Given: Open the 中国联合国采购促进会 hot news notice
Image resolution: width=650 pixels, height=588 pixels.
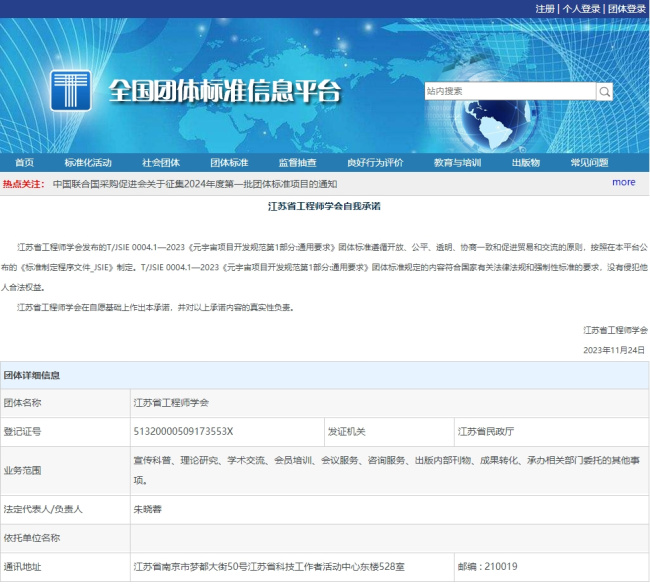Looking at the screenshot, I should pos(195,184).
